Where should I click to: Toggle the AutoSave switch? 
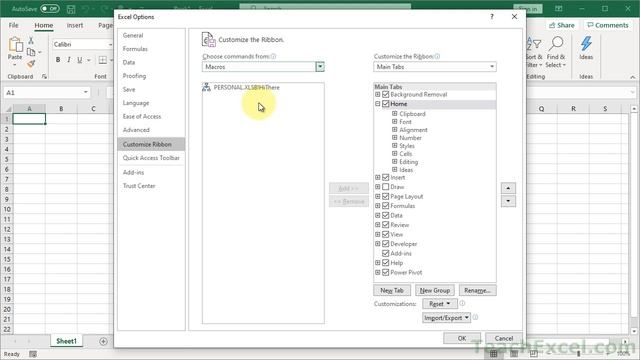pos(49,9)
